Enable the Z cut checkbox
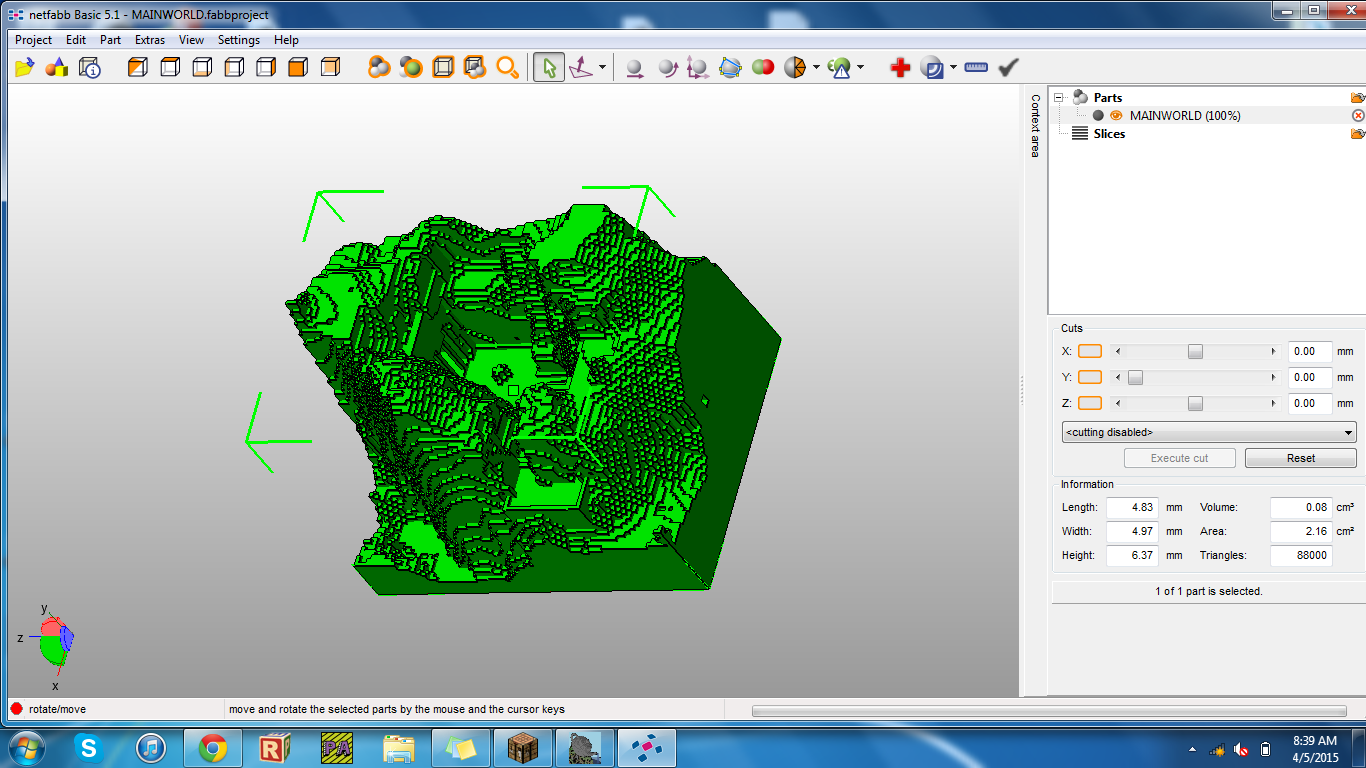 pos(1089,403)
